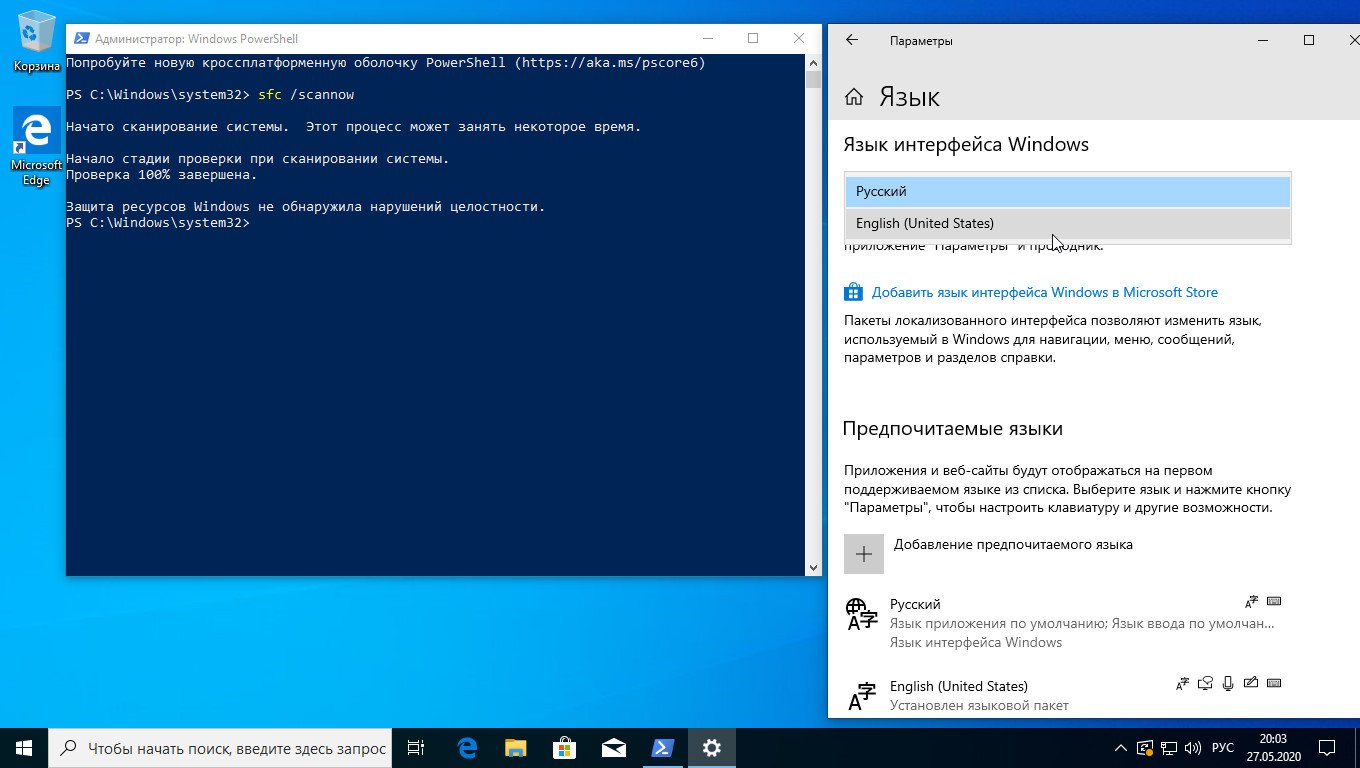Click the Settings gear icon in the taskbar
1360x768 pixels.
click(712, 747)
